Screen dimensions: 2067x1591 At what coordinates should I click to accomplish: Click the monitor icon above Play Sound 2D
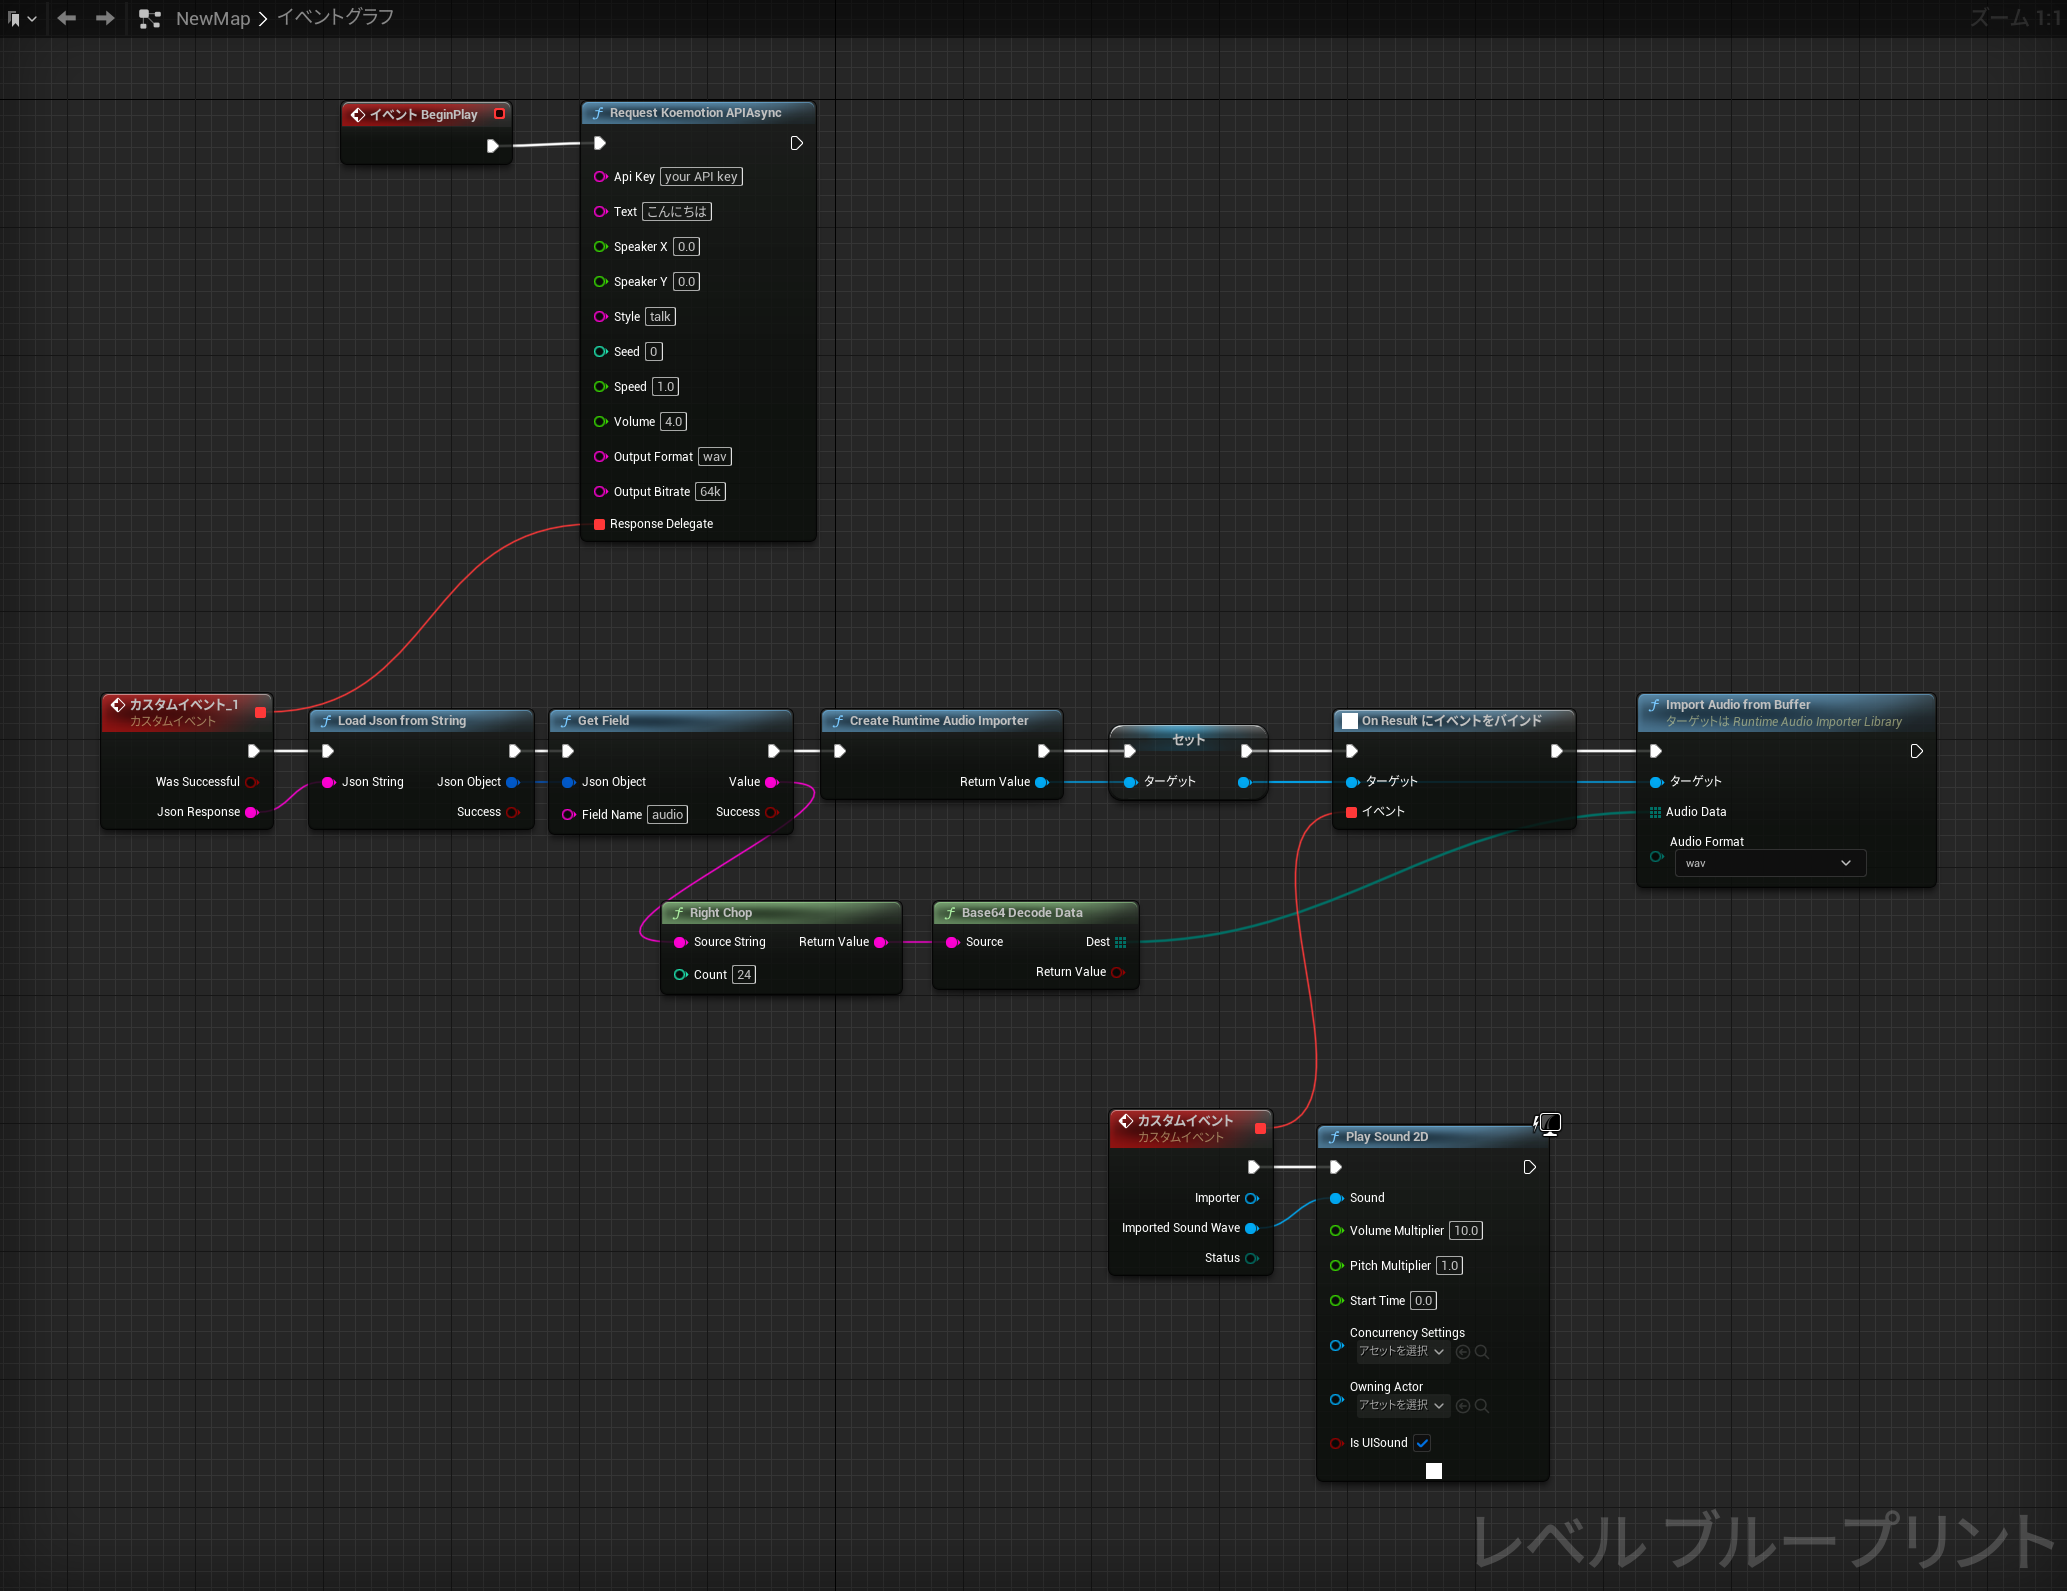coord(1548,1123)
